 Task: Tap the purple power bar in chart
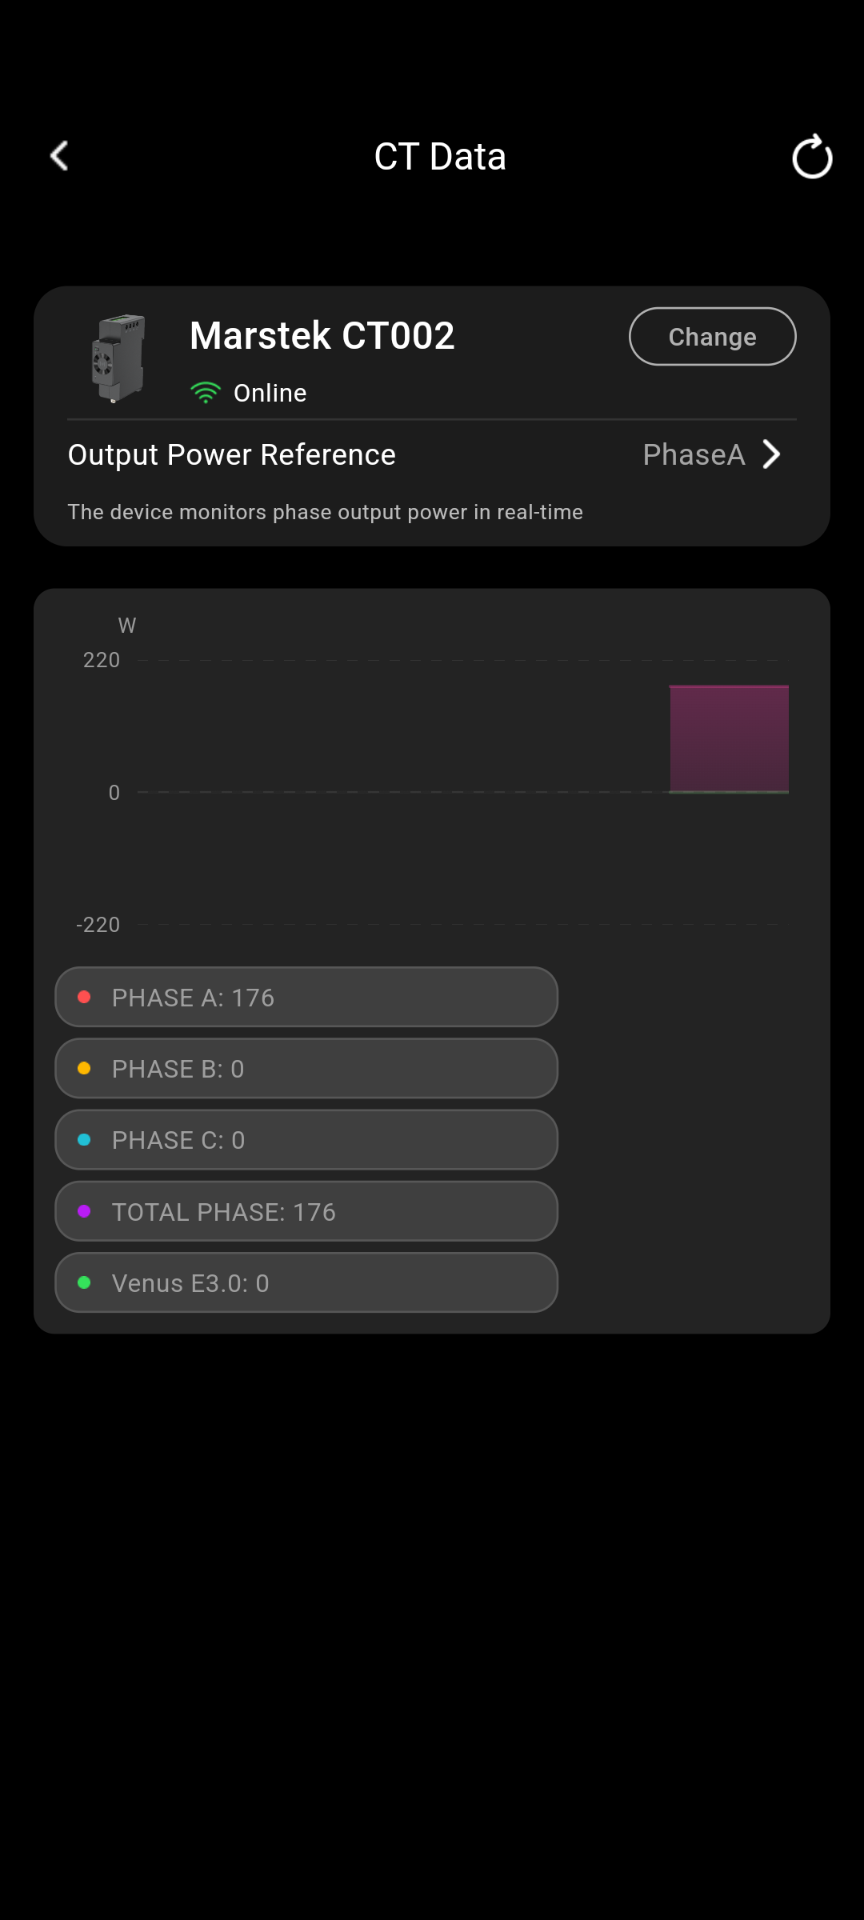[729, 739]
